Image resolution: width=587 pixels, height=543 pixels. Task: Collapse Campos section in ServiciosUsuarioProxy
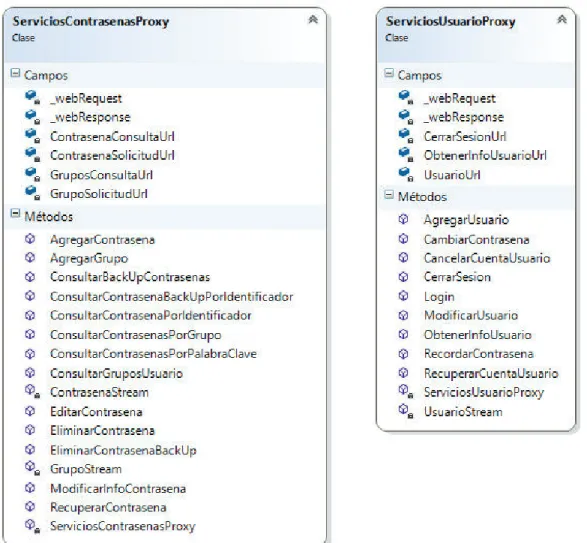(x=389, y=73)
